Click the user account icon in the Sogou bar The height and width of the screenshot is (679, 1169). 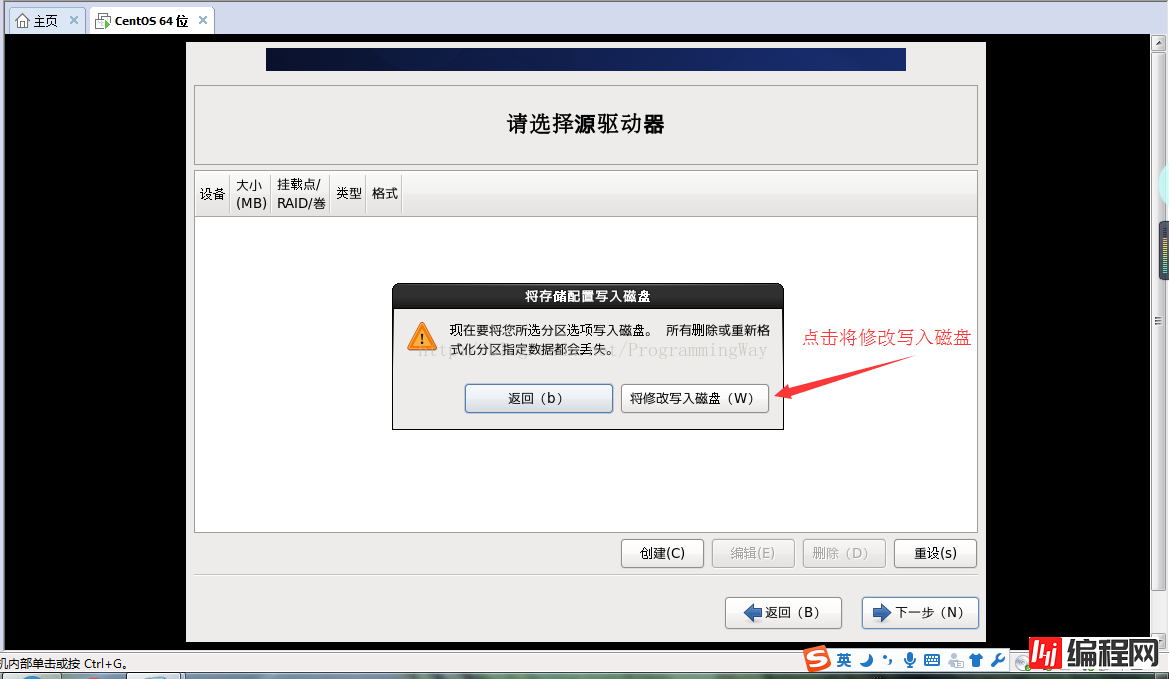pos(955,660)
